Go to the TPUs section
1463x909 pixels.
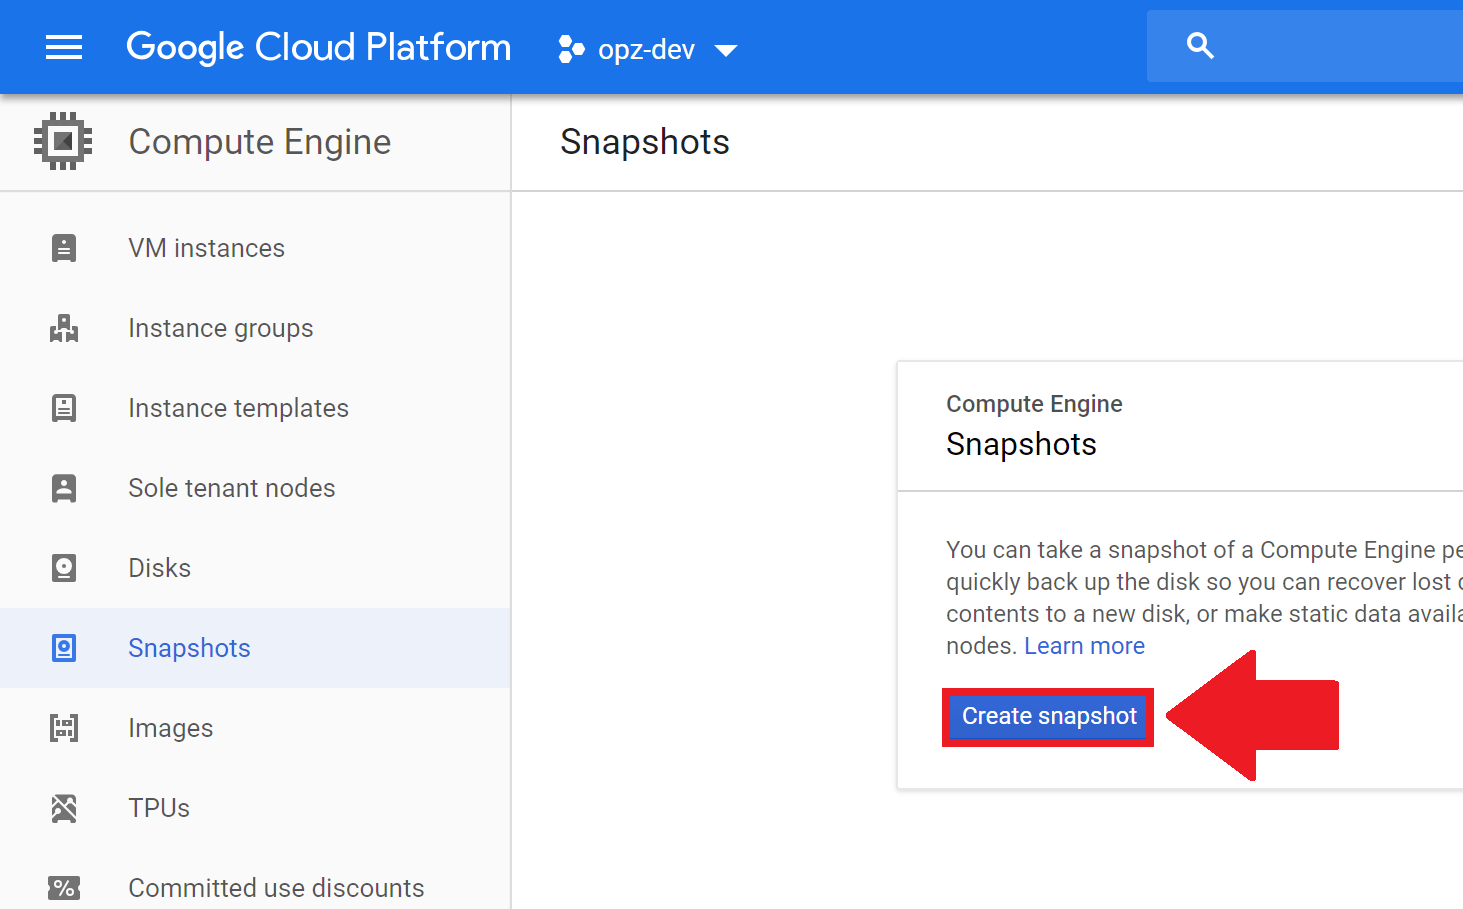coord(159,808)
